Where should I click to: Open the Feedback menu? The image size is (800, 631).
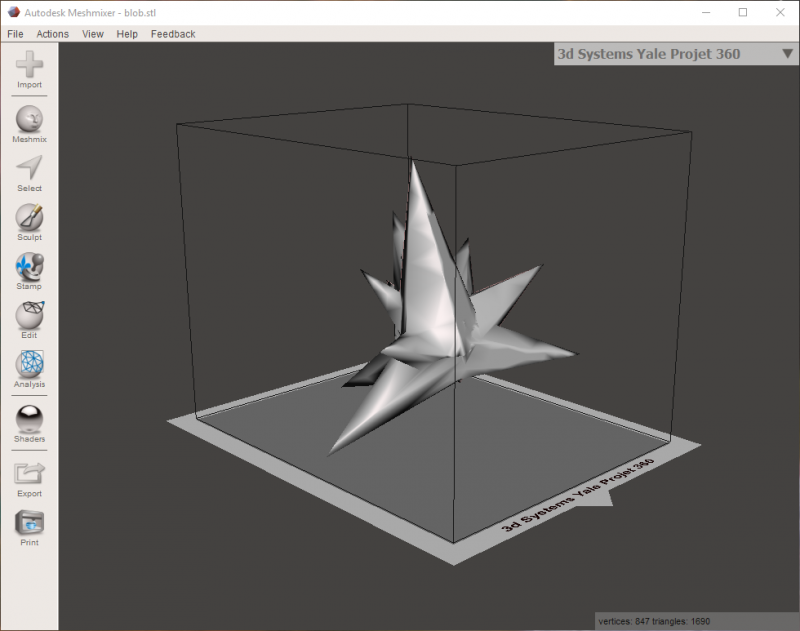(x=173, y=34)
